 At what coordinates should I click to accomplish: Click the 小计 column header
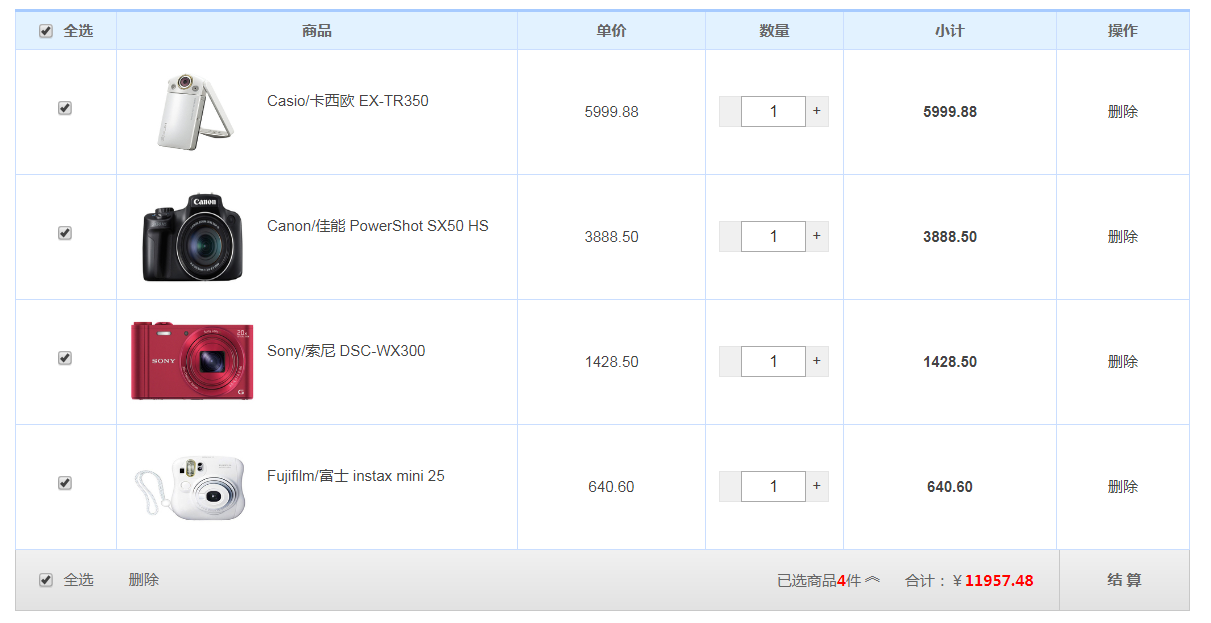[x=949, y=31]
